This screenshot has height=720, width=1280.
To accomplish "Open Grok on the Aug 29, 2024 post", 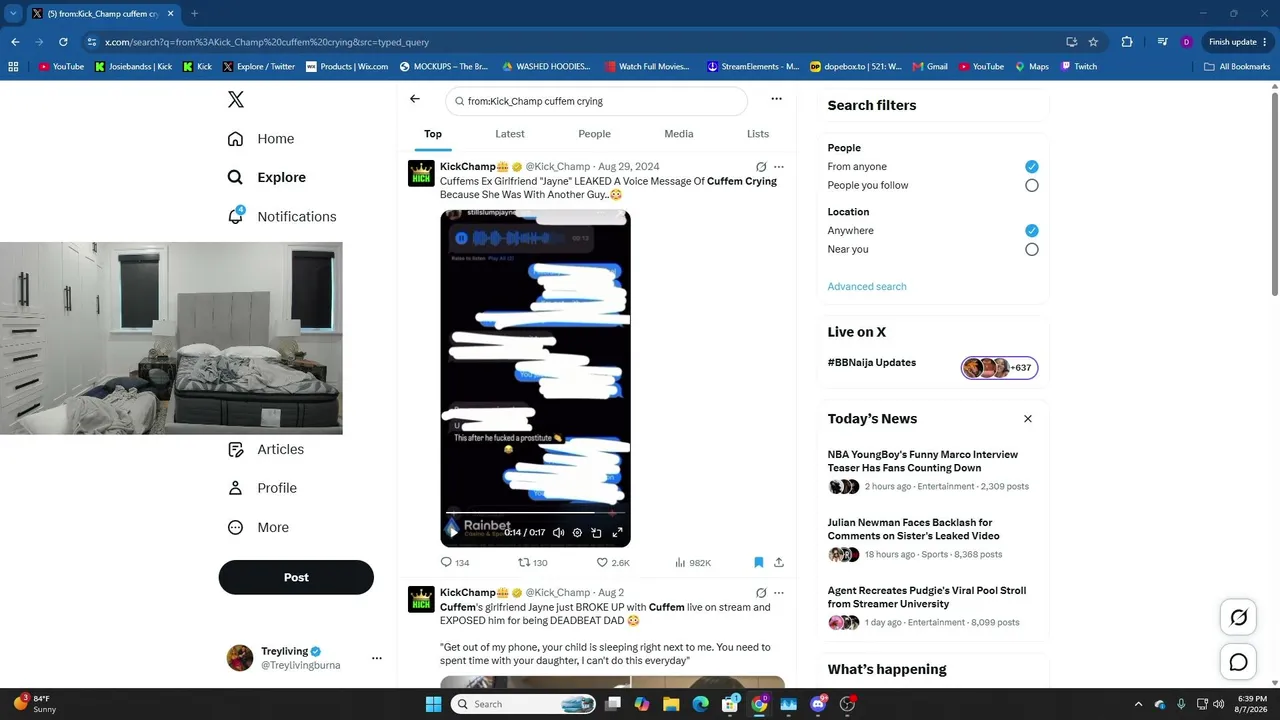I will click(761, 167).
